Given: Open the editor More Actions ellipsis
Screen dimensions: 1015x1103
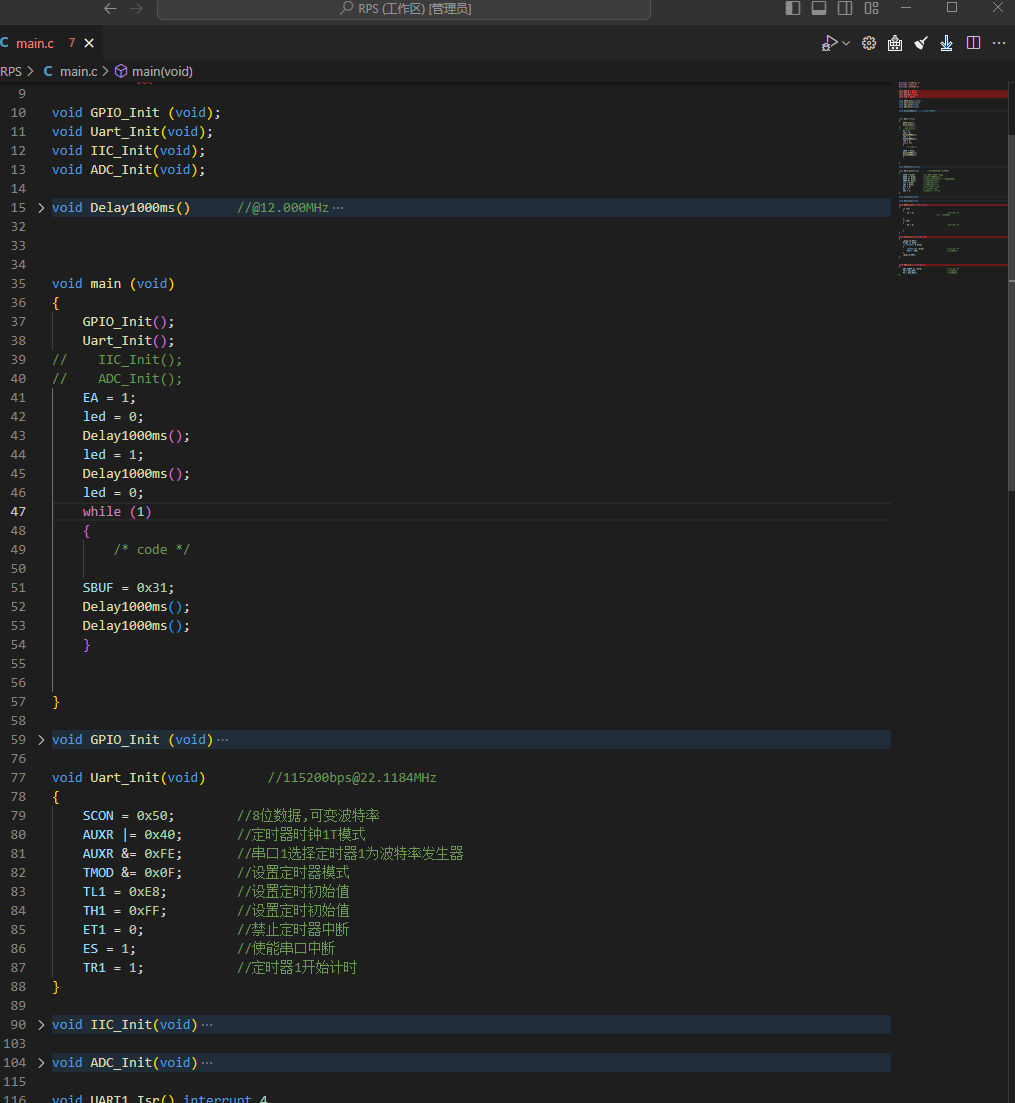Looking at the screenshot, I should [999, 43].
